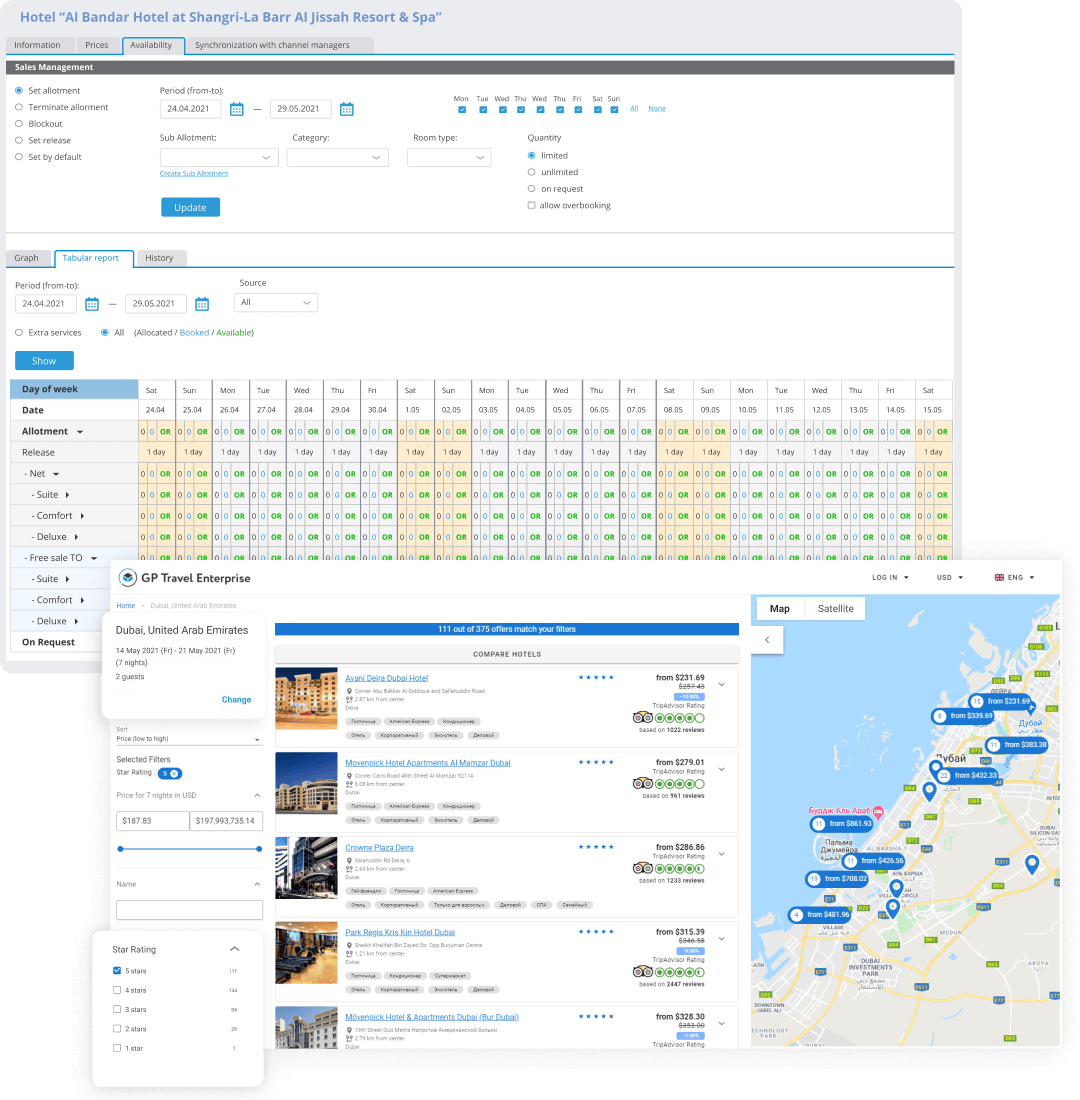Choose unlimited quantity
This screenshot has width=1080, height=1100.
tap(531, 172)
